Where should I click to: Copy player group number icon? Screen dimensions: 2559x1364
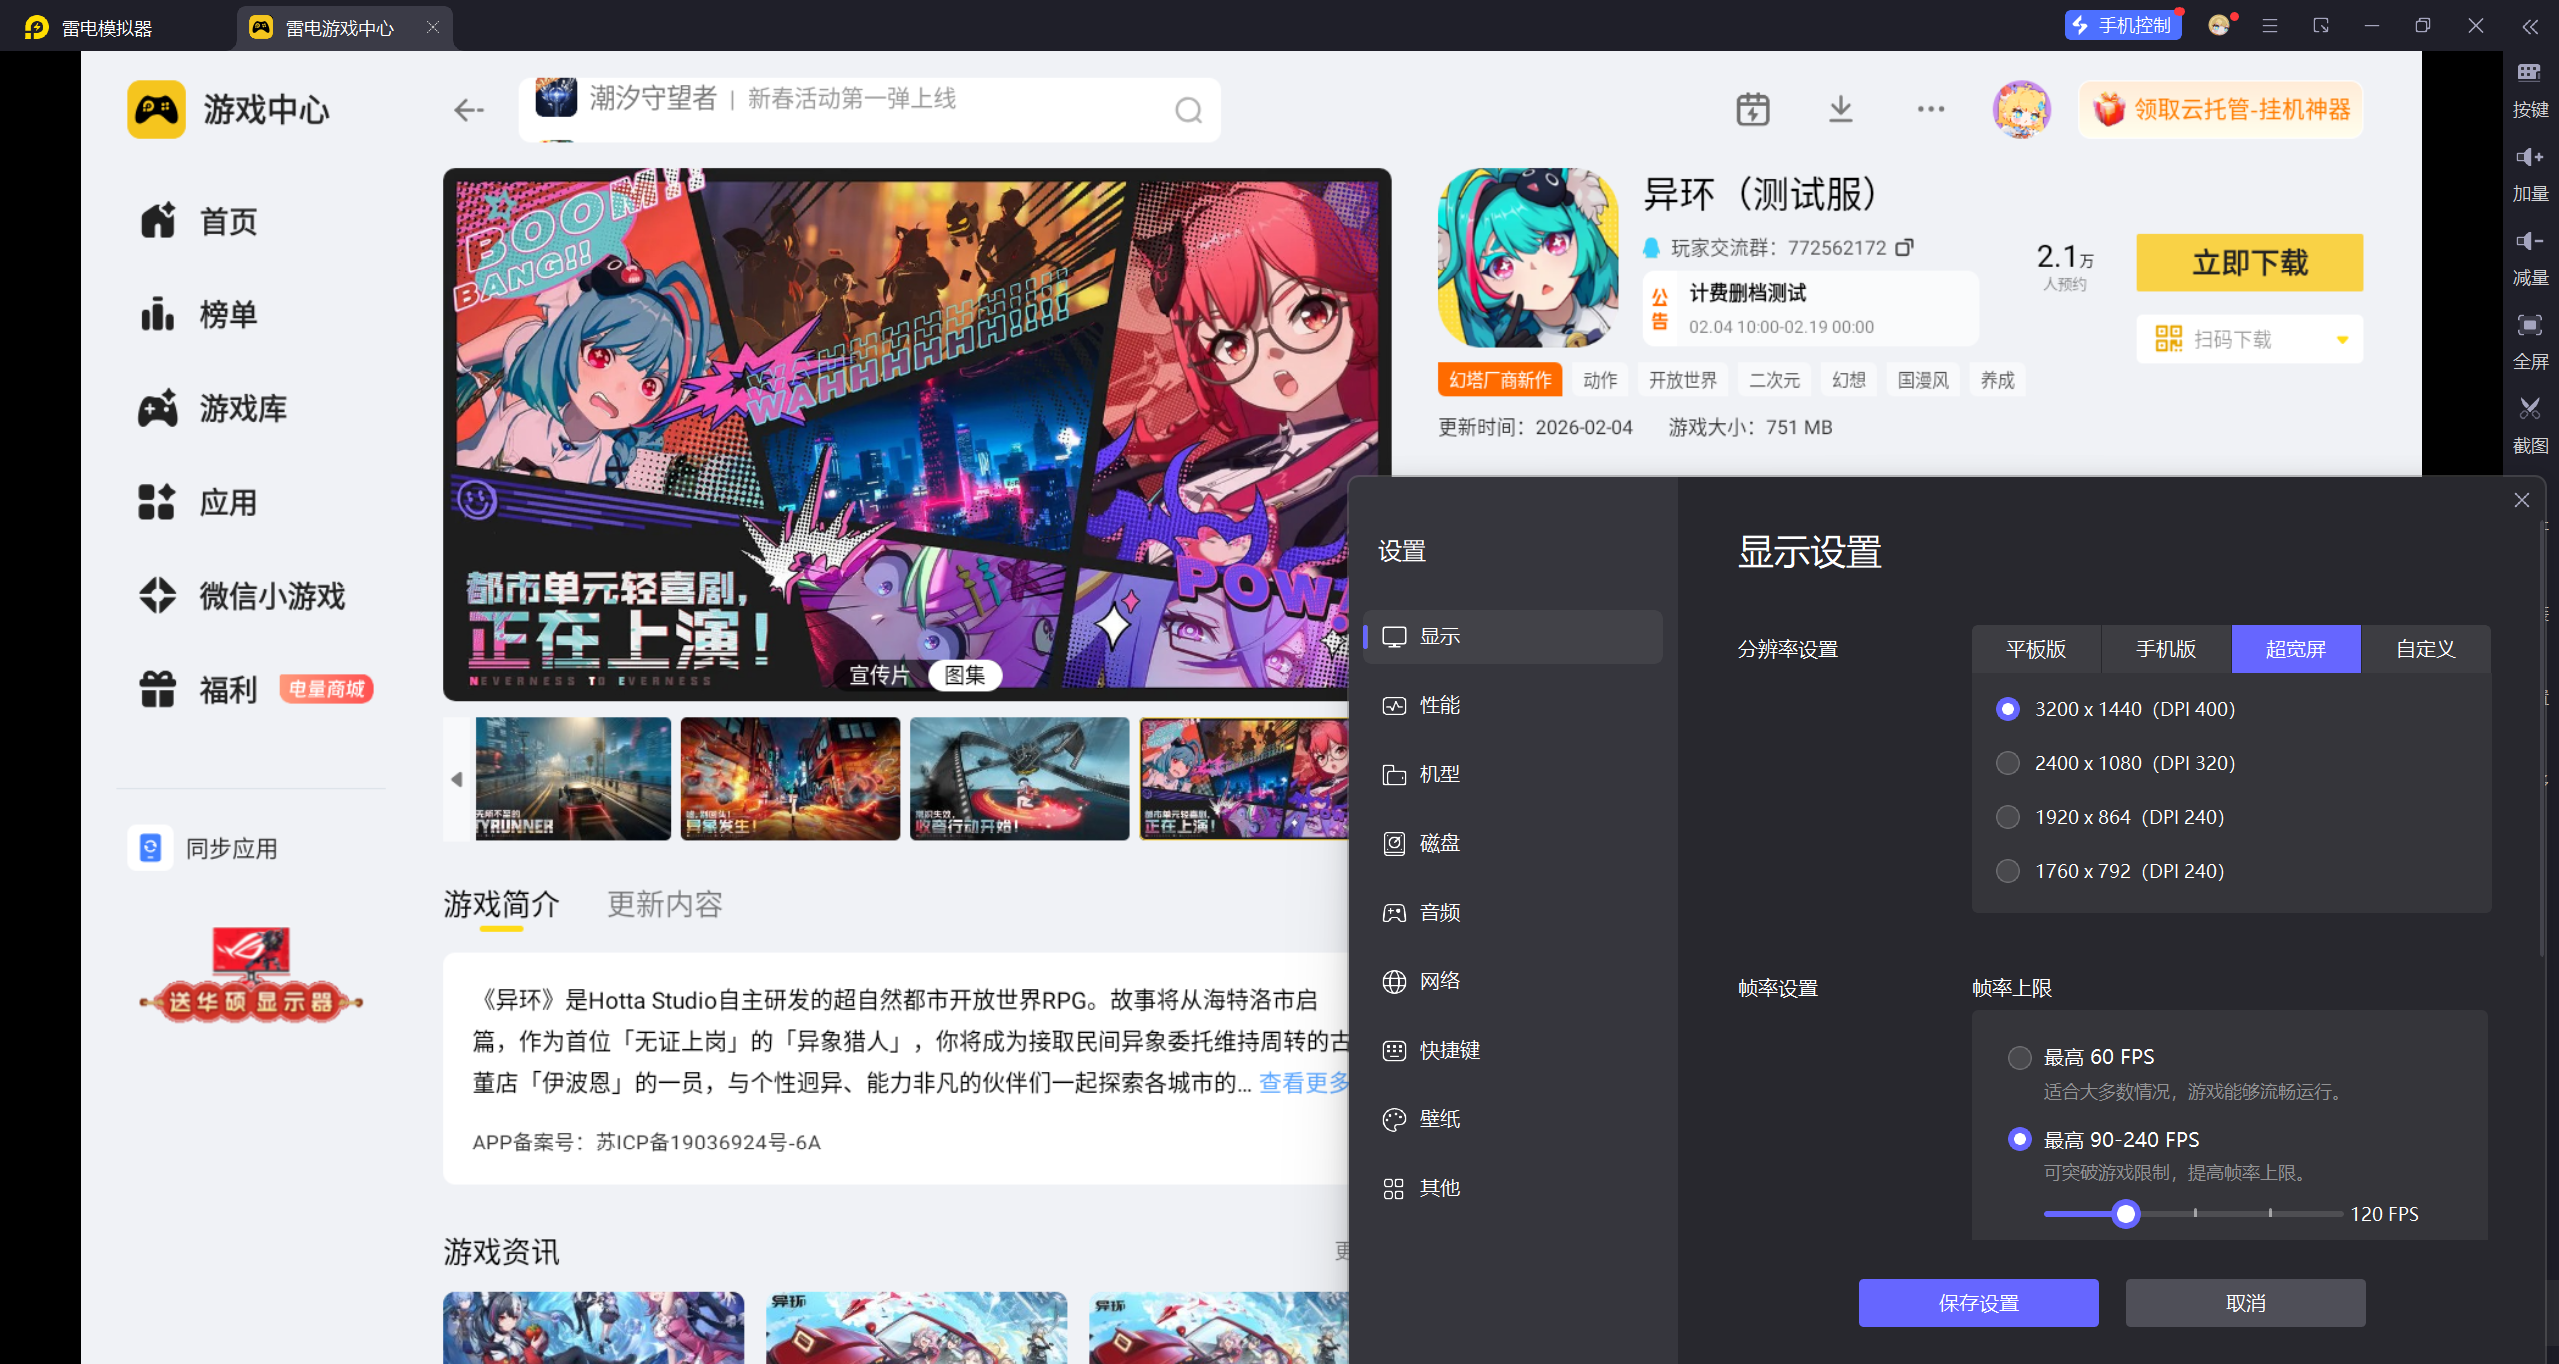click(1904, 247)
